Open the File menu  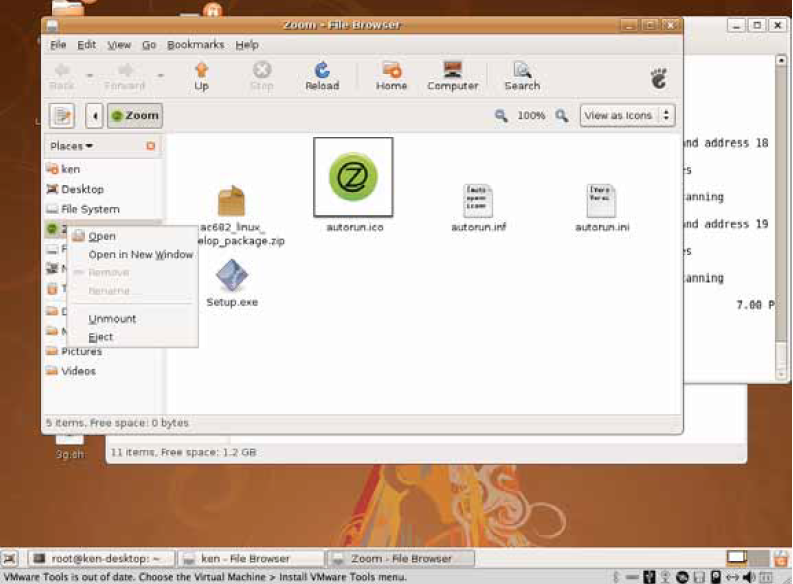point(58,45)
